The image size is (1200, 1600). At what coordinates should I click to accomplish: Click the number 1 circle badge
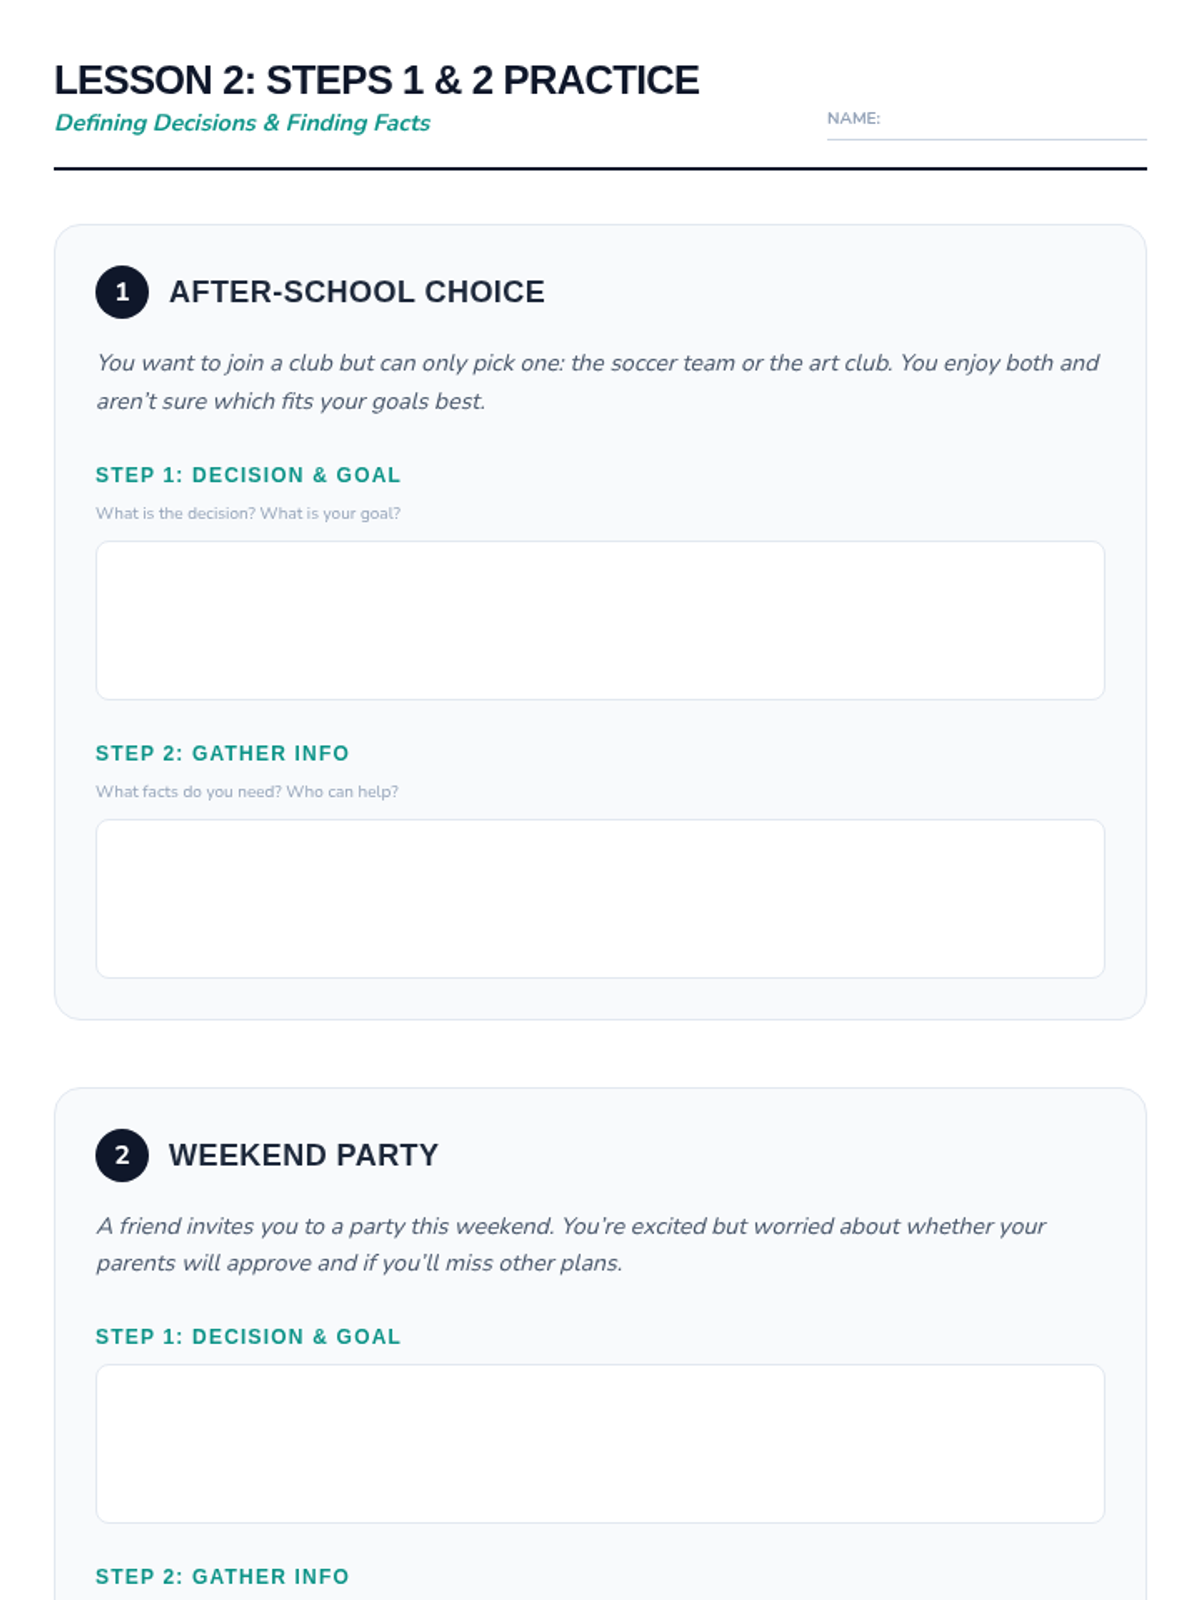pyautogui.click(x=122, y=292)
